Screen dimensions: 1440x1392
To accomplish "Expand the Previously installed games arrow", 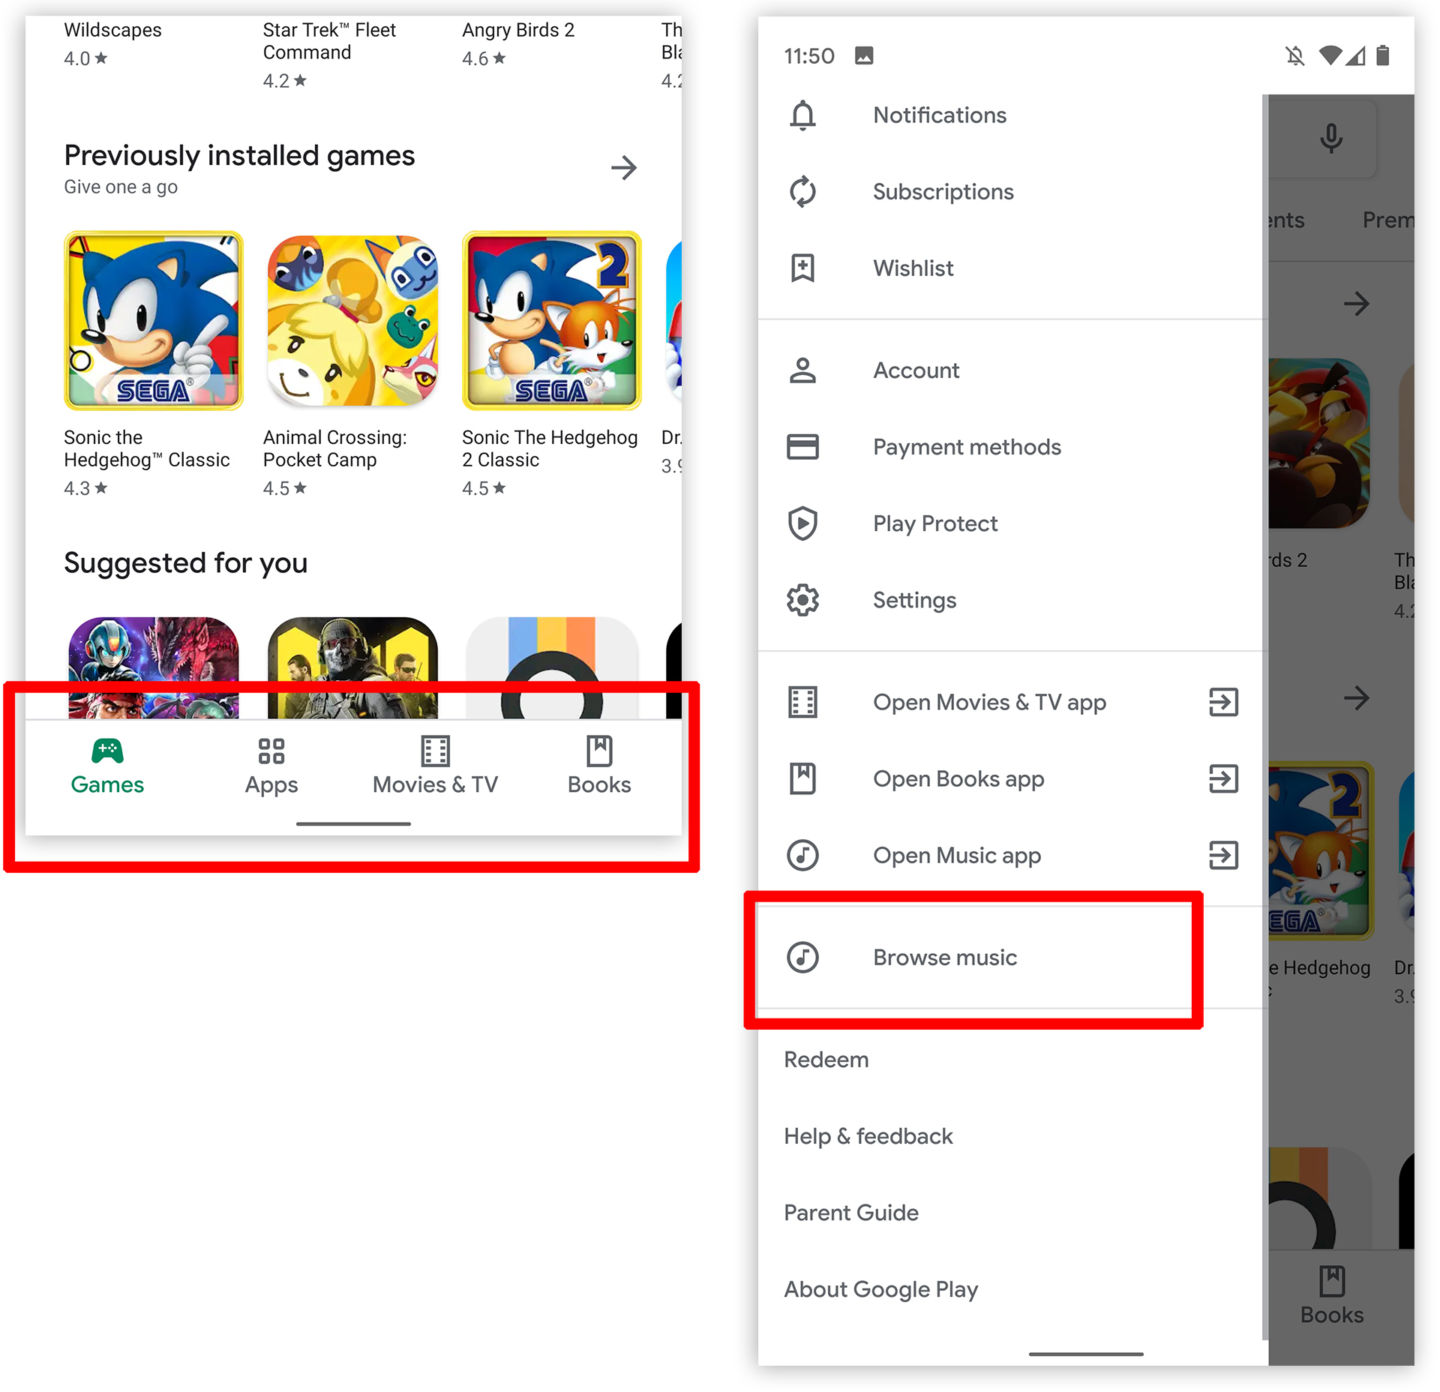I will pos(624,168).
